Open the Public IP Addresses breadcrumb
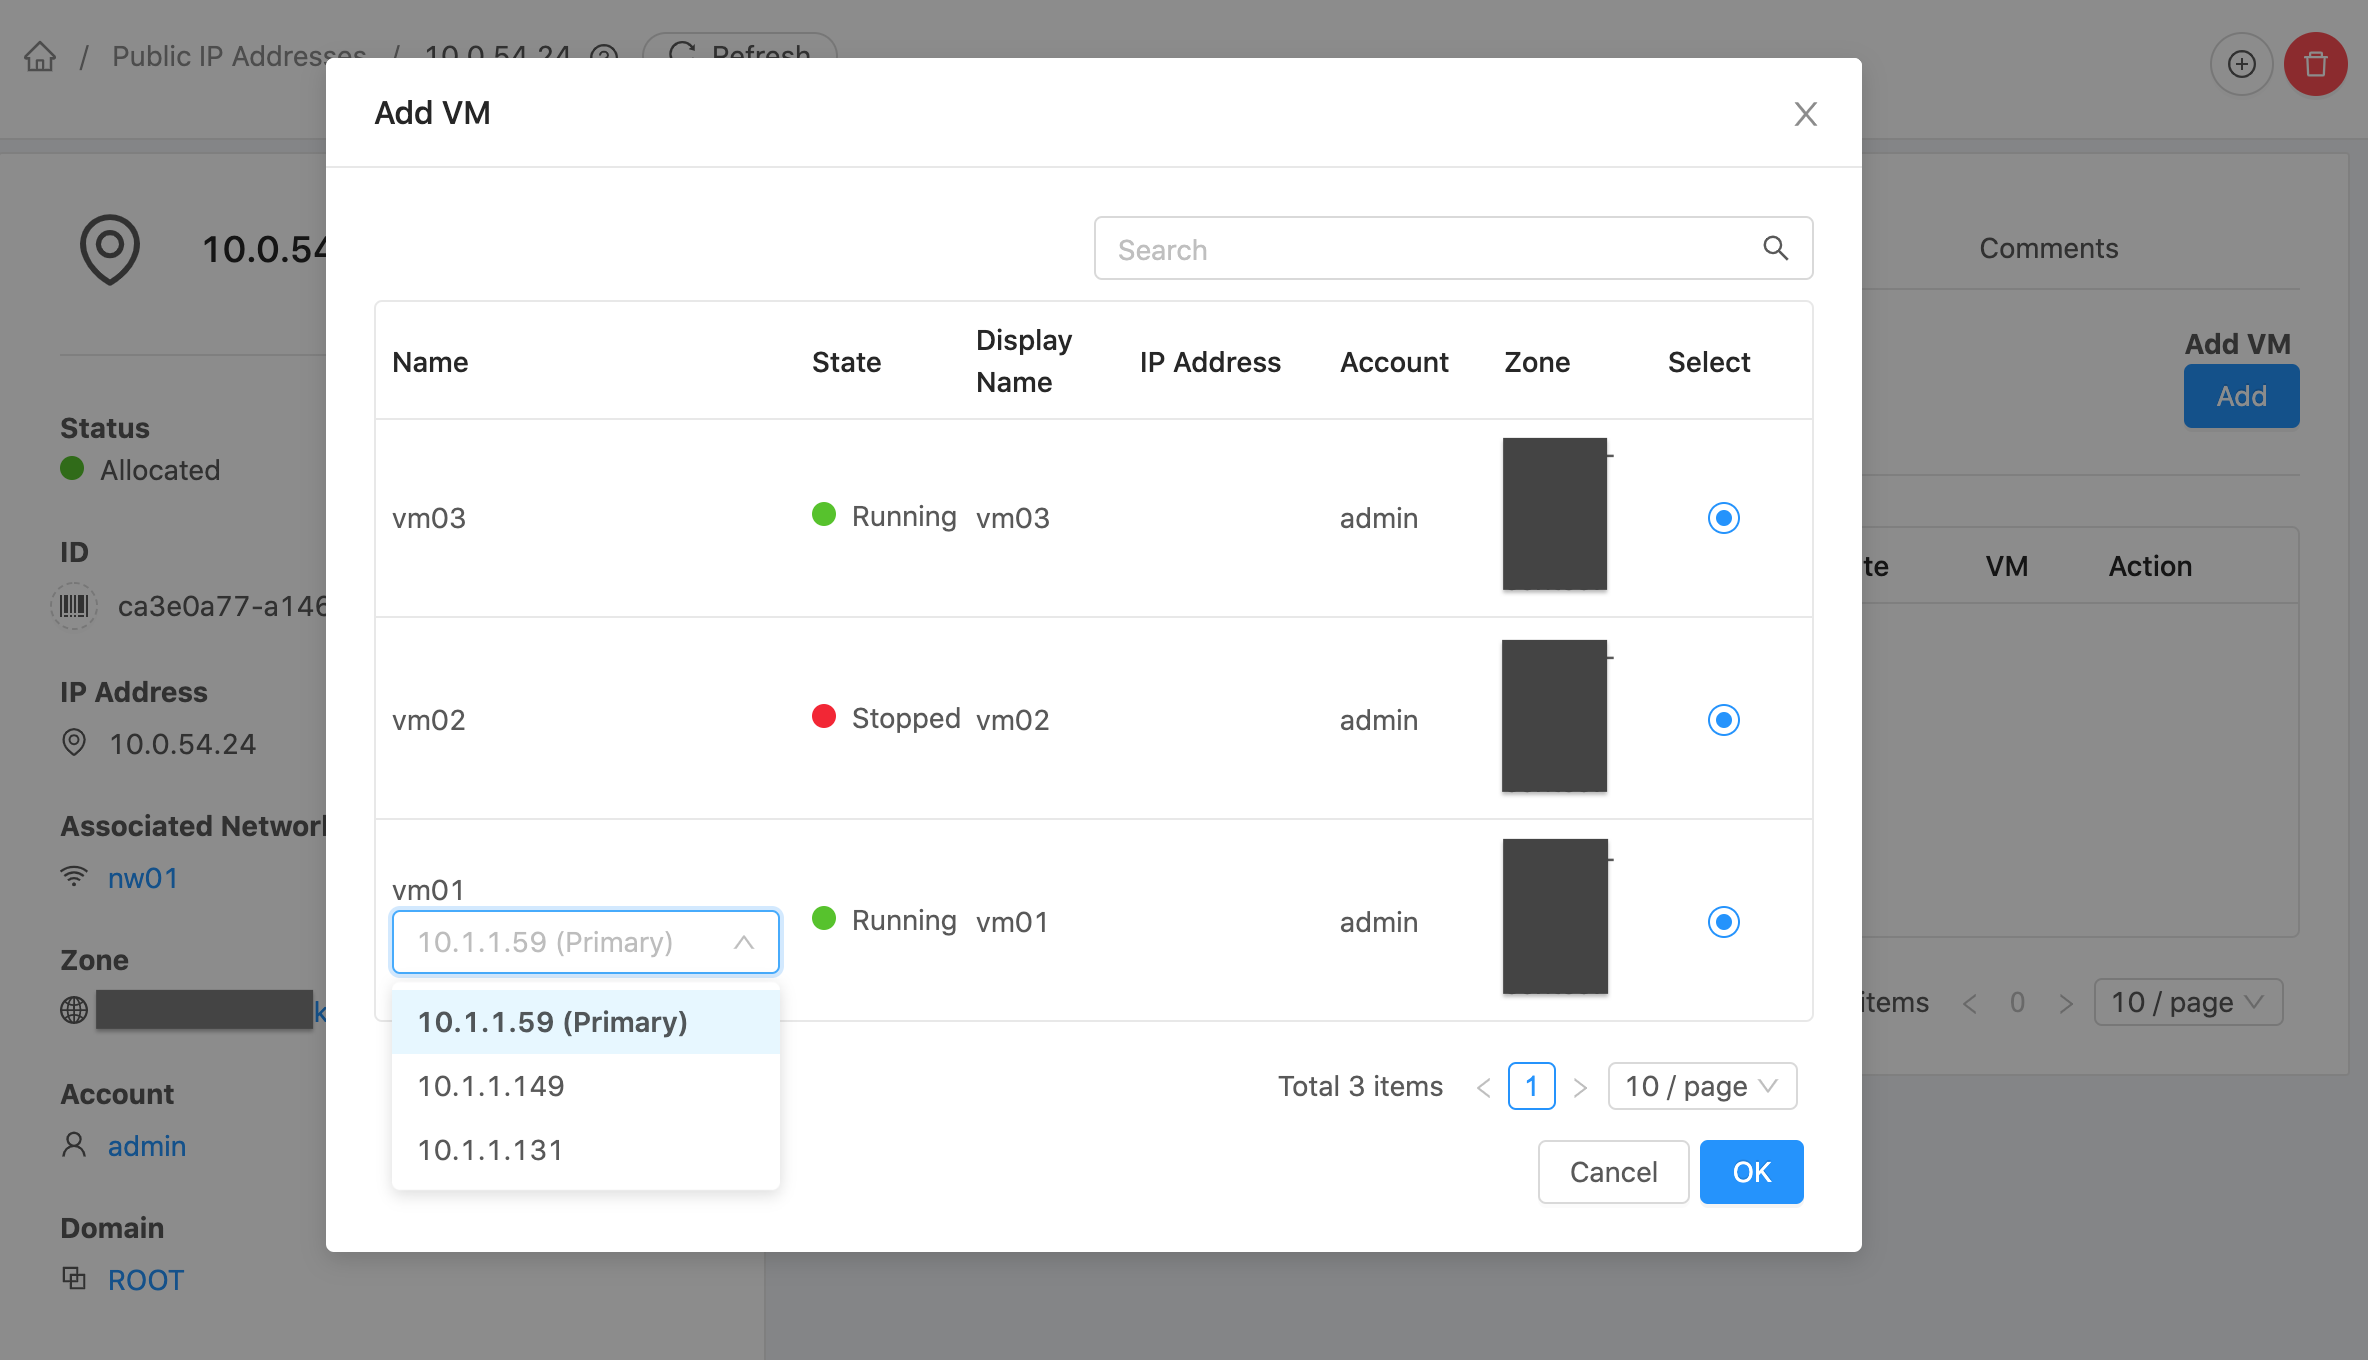This screenshot has width=2368, height=1360. [238, 56]
